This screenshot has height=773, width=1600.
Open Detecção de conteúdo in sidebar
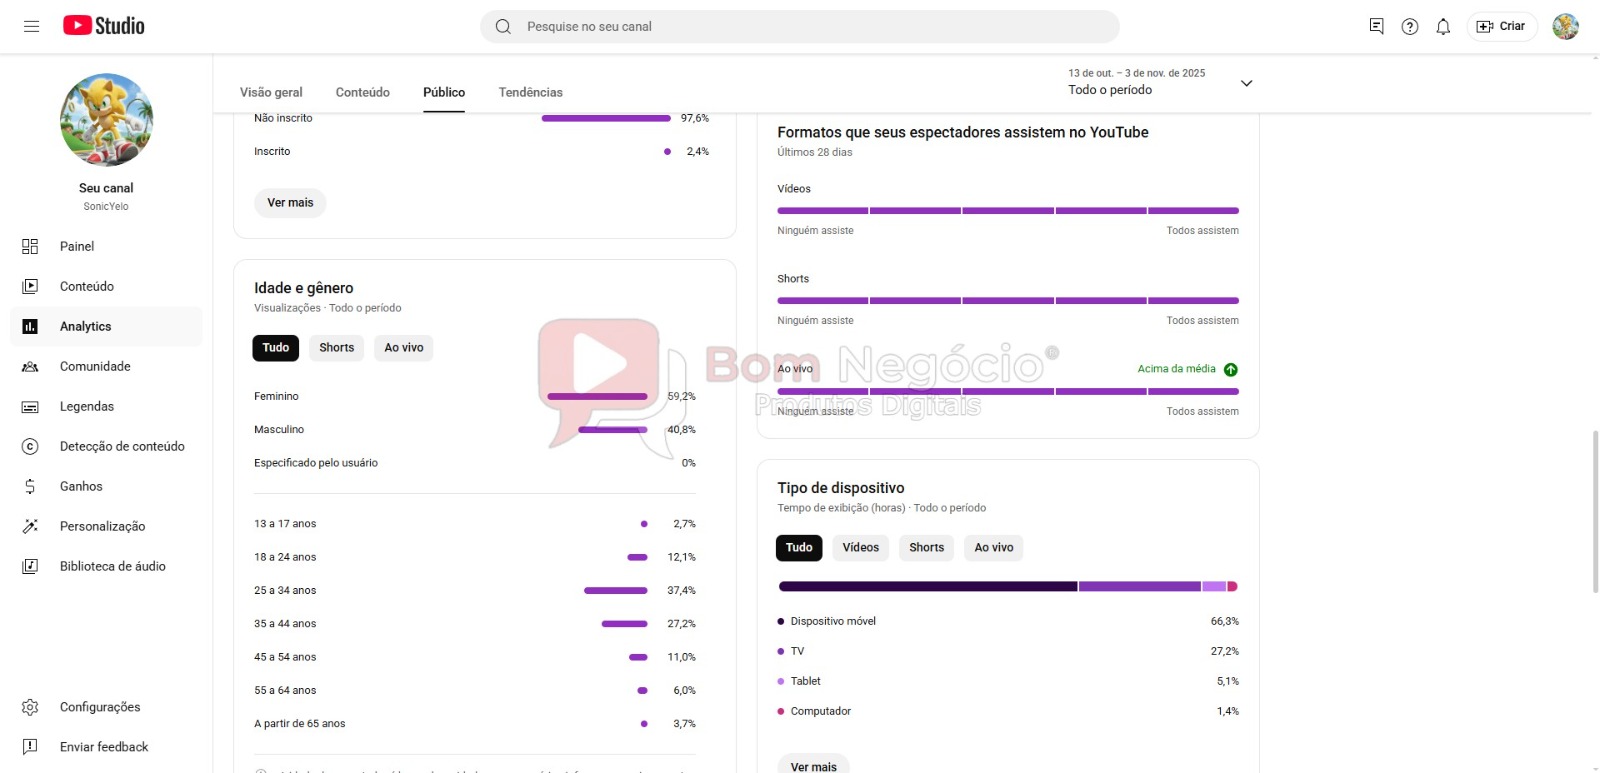click(x=122, y=447)
